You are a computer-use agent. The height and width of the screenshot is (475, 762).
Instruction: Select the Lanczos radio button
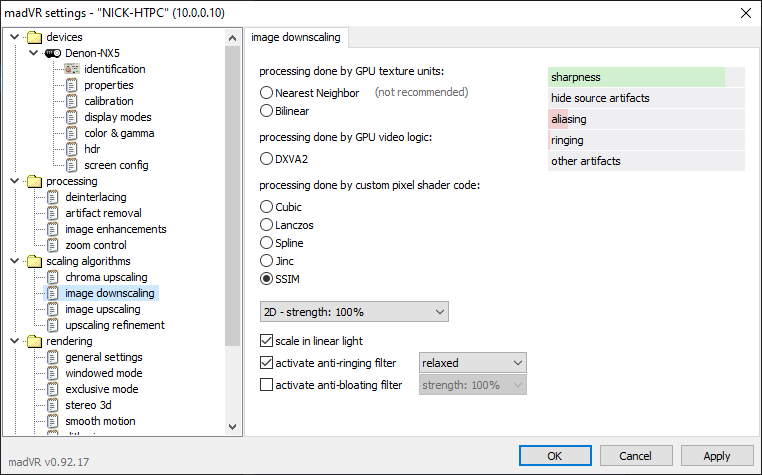pos(267,225)
